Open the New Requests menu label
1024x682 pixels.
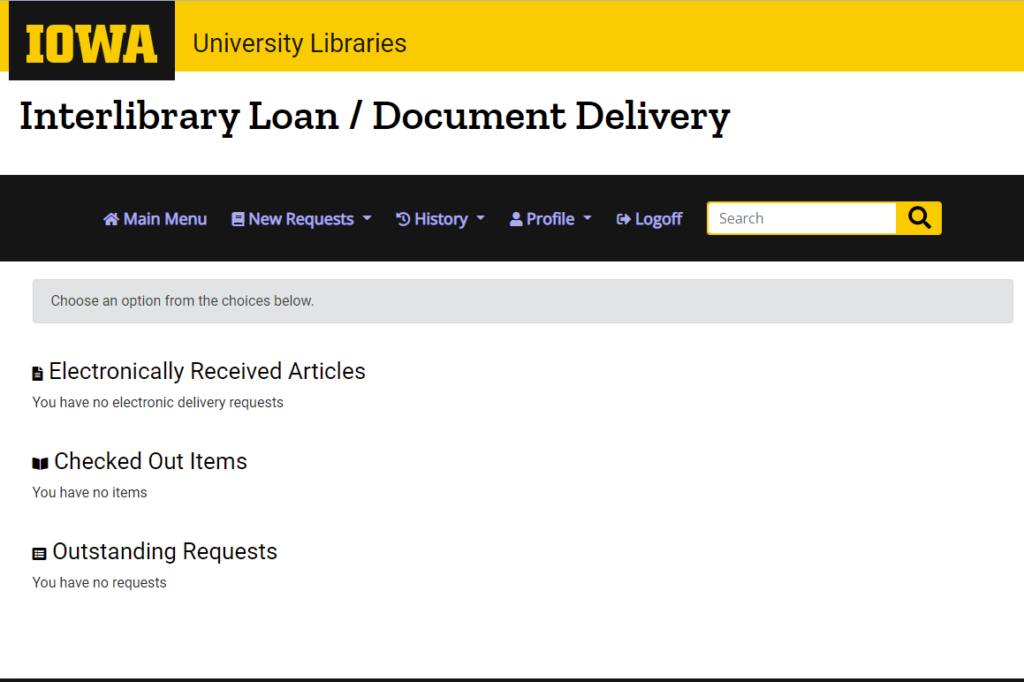tap(301, 219)
